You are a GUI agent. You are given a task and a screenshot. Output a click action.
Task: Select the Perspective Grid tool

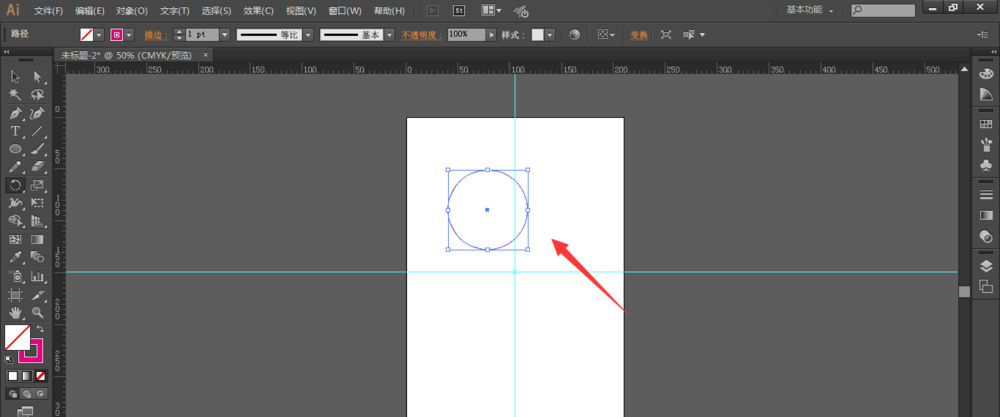coord(37,221)
